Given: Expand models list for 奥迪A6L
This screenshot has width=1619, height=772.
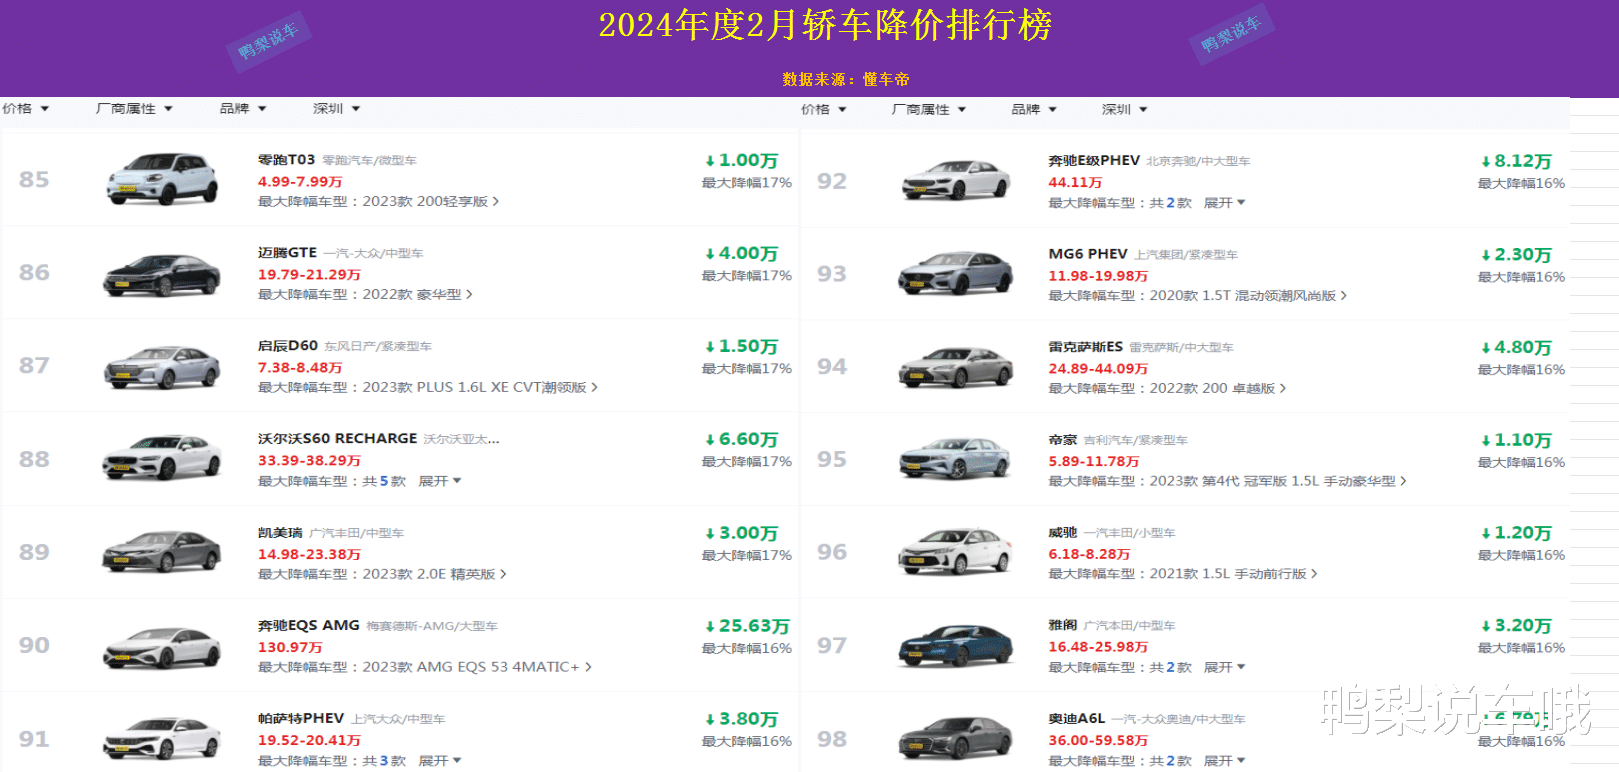Looking at the screenshot, I should click(x=1225, y=761).
